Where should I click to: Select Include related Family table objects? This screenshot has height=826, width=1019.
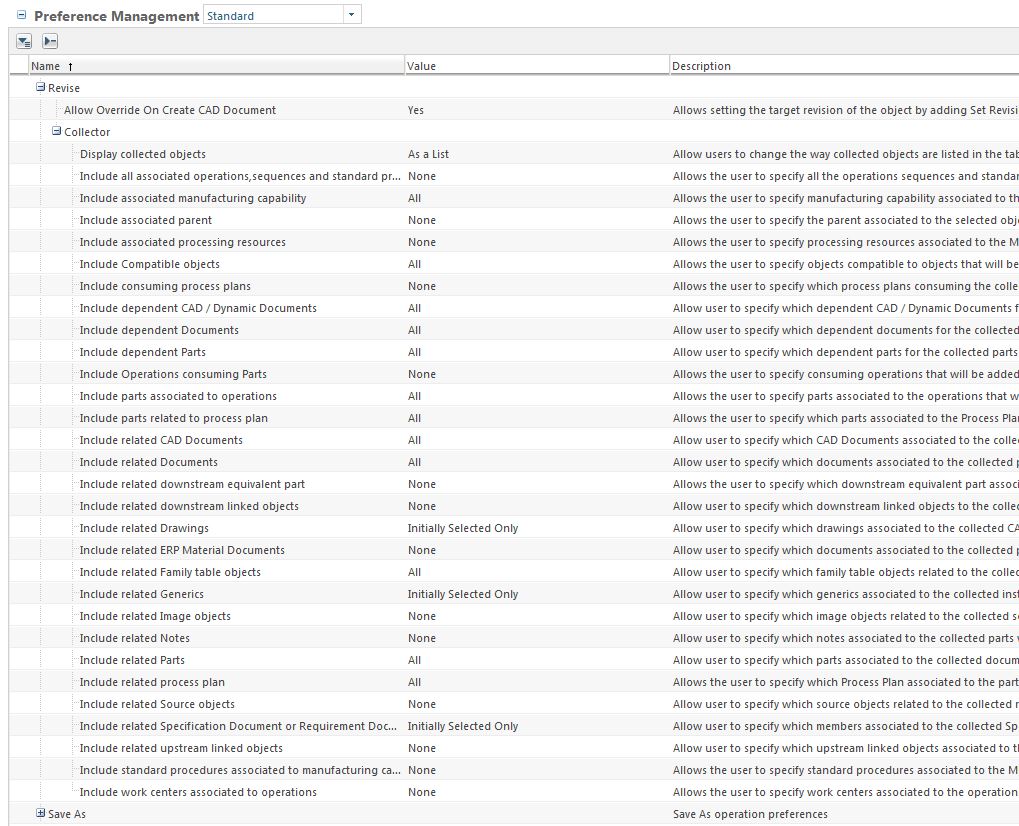[170, 573]
